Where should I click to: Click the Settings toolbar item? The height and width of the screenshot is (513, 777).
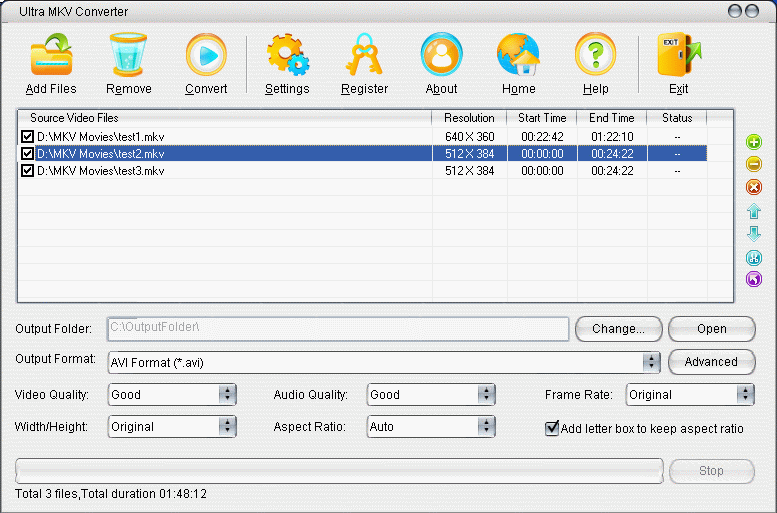point(287,64)
